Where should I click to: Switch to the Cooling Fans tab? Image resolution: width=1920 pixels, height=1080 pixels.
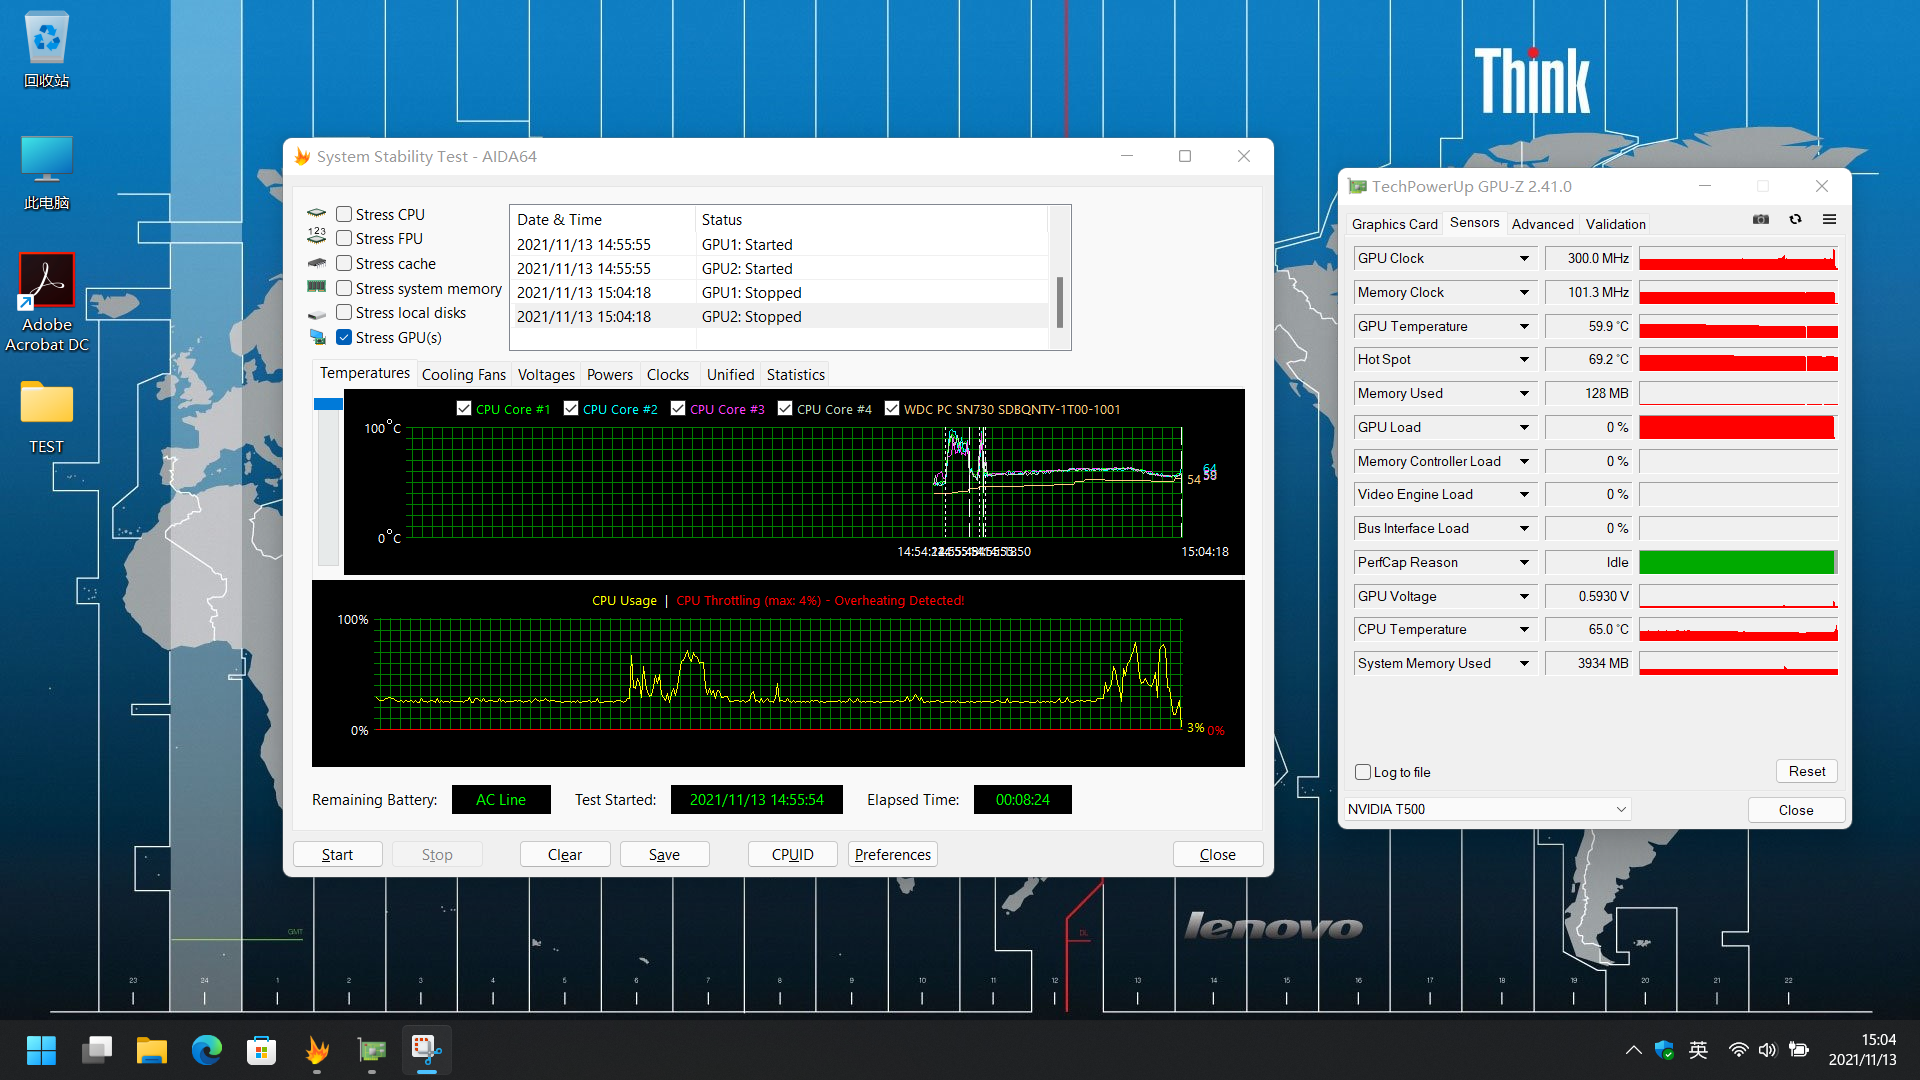click(464, 375)
